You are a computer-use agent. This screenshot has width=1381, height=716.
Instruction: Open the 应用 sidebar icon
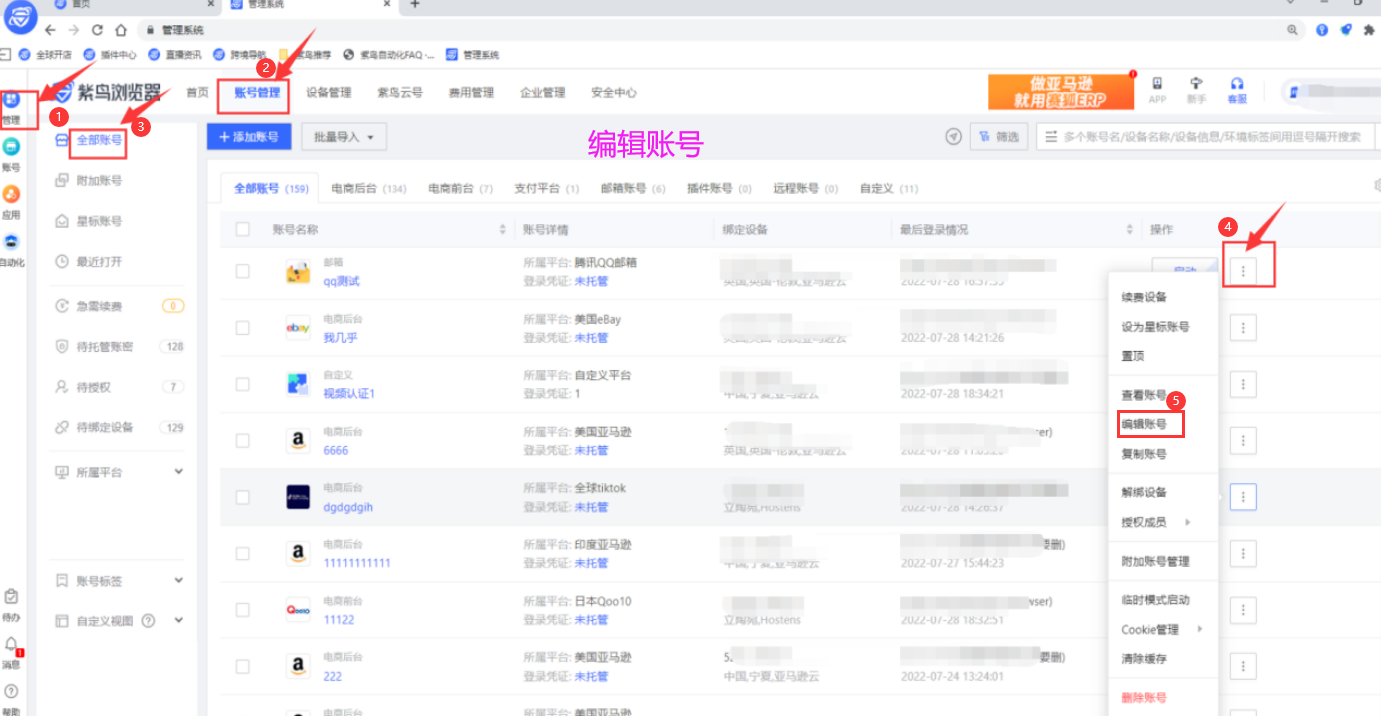coord(11,195)
